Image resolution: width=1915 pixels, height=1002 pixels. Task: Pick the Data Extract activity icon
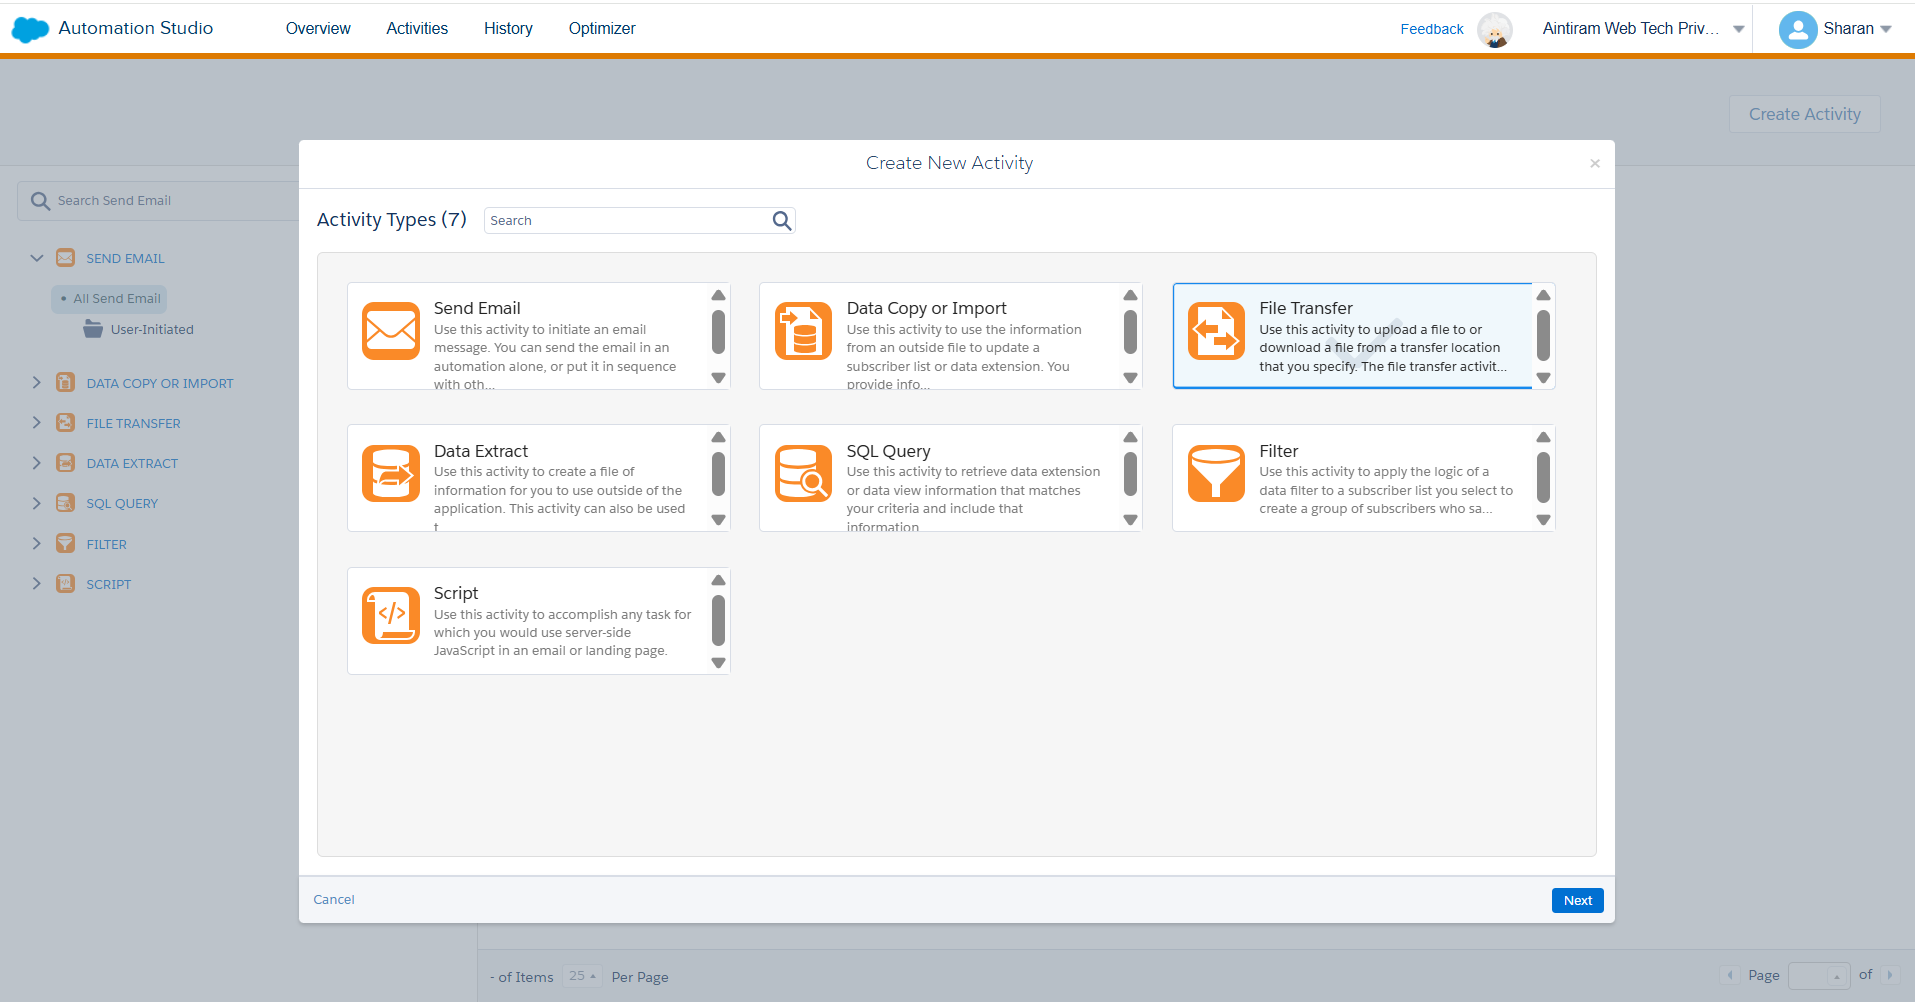pyautogui.click(x=390, y=474)
